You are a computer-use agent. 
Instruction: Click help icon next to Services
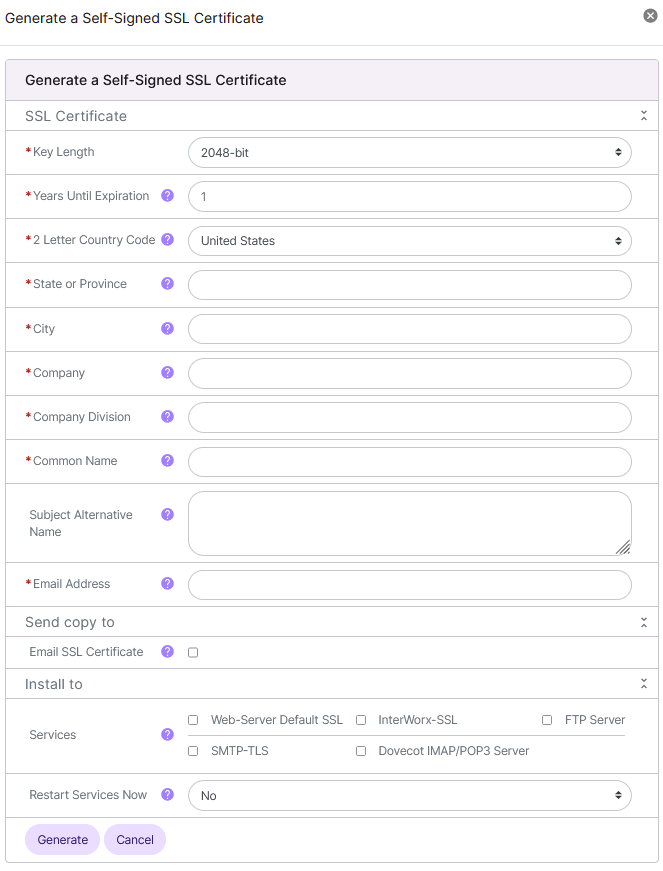click(x=167, y=734)
